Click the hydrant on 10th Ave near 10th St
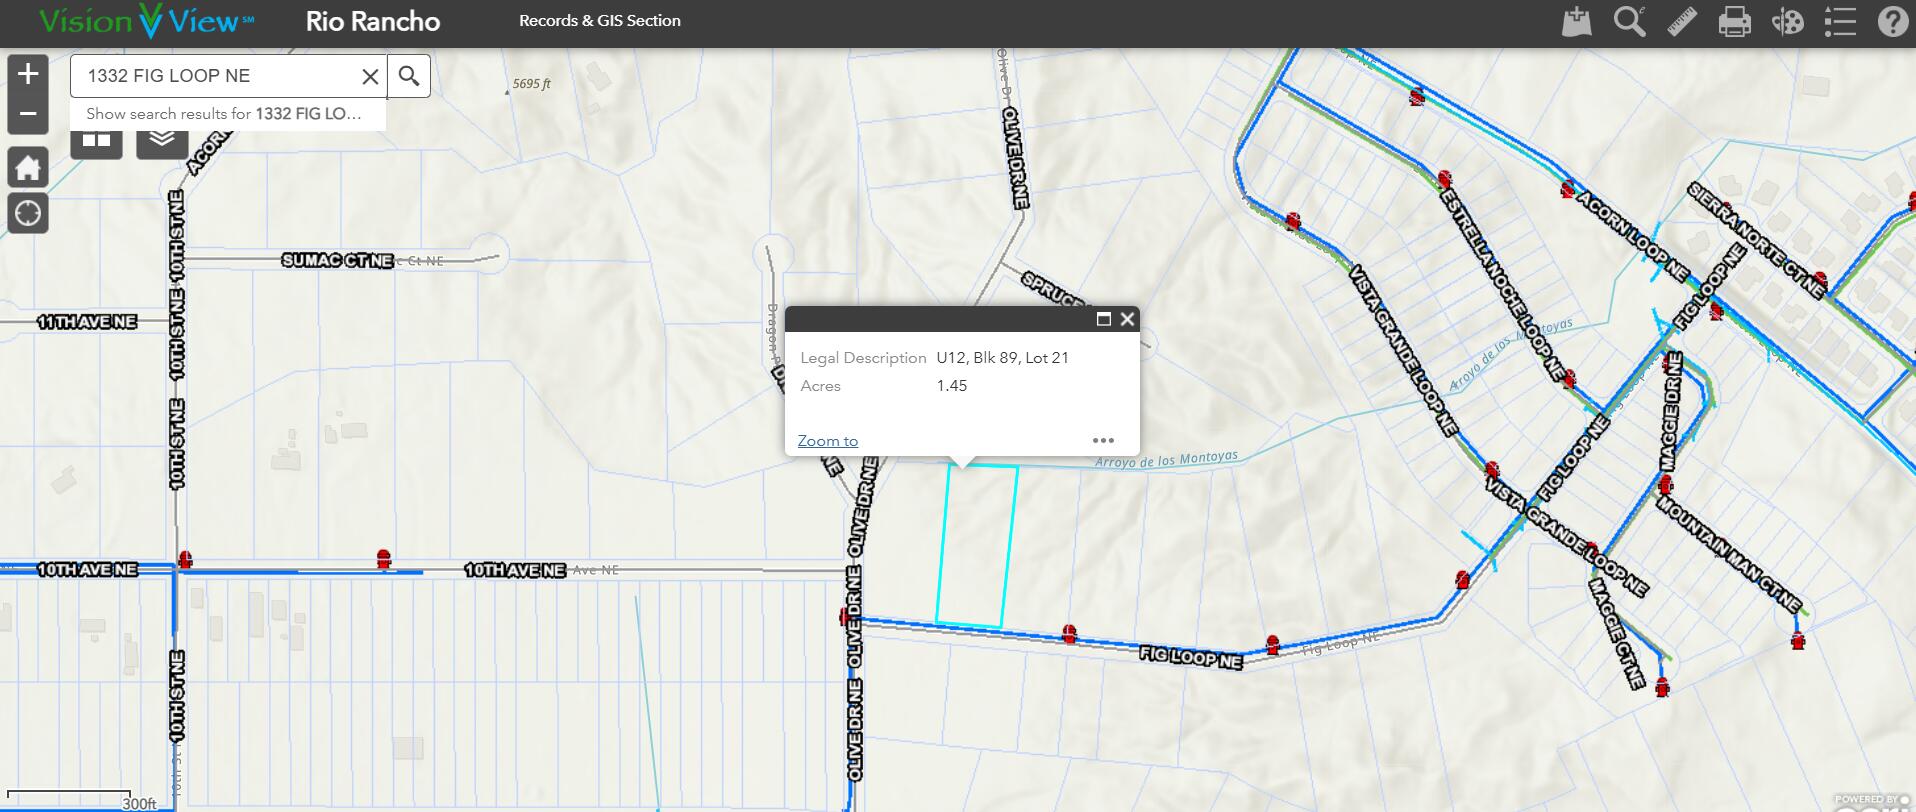1916x812 pixels. (185, 560)
